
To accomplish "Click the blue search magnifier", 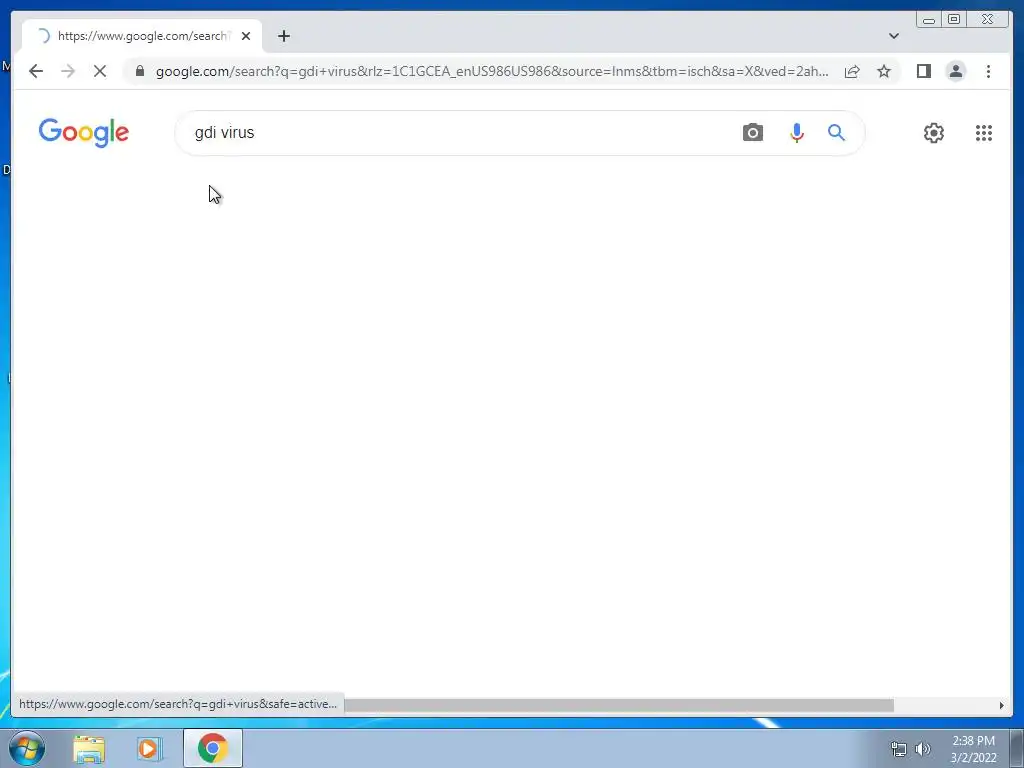I will pos(837,133).
